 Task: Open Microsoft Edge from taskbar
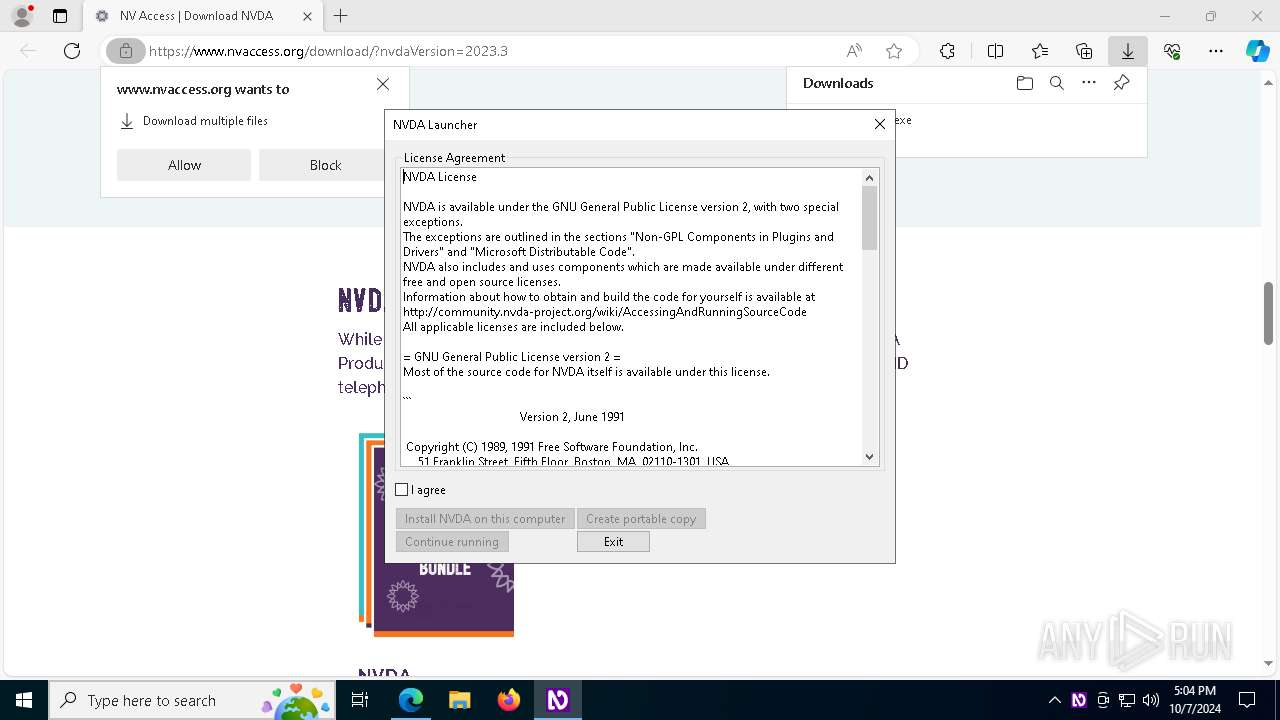tap(411, 700)
